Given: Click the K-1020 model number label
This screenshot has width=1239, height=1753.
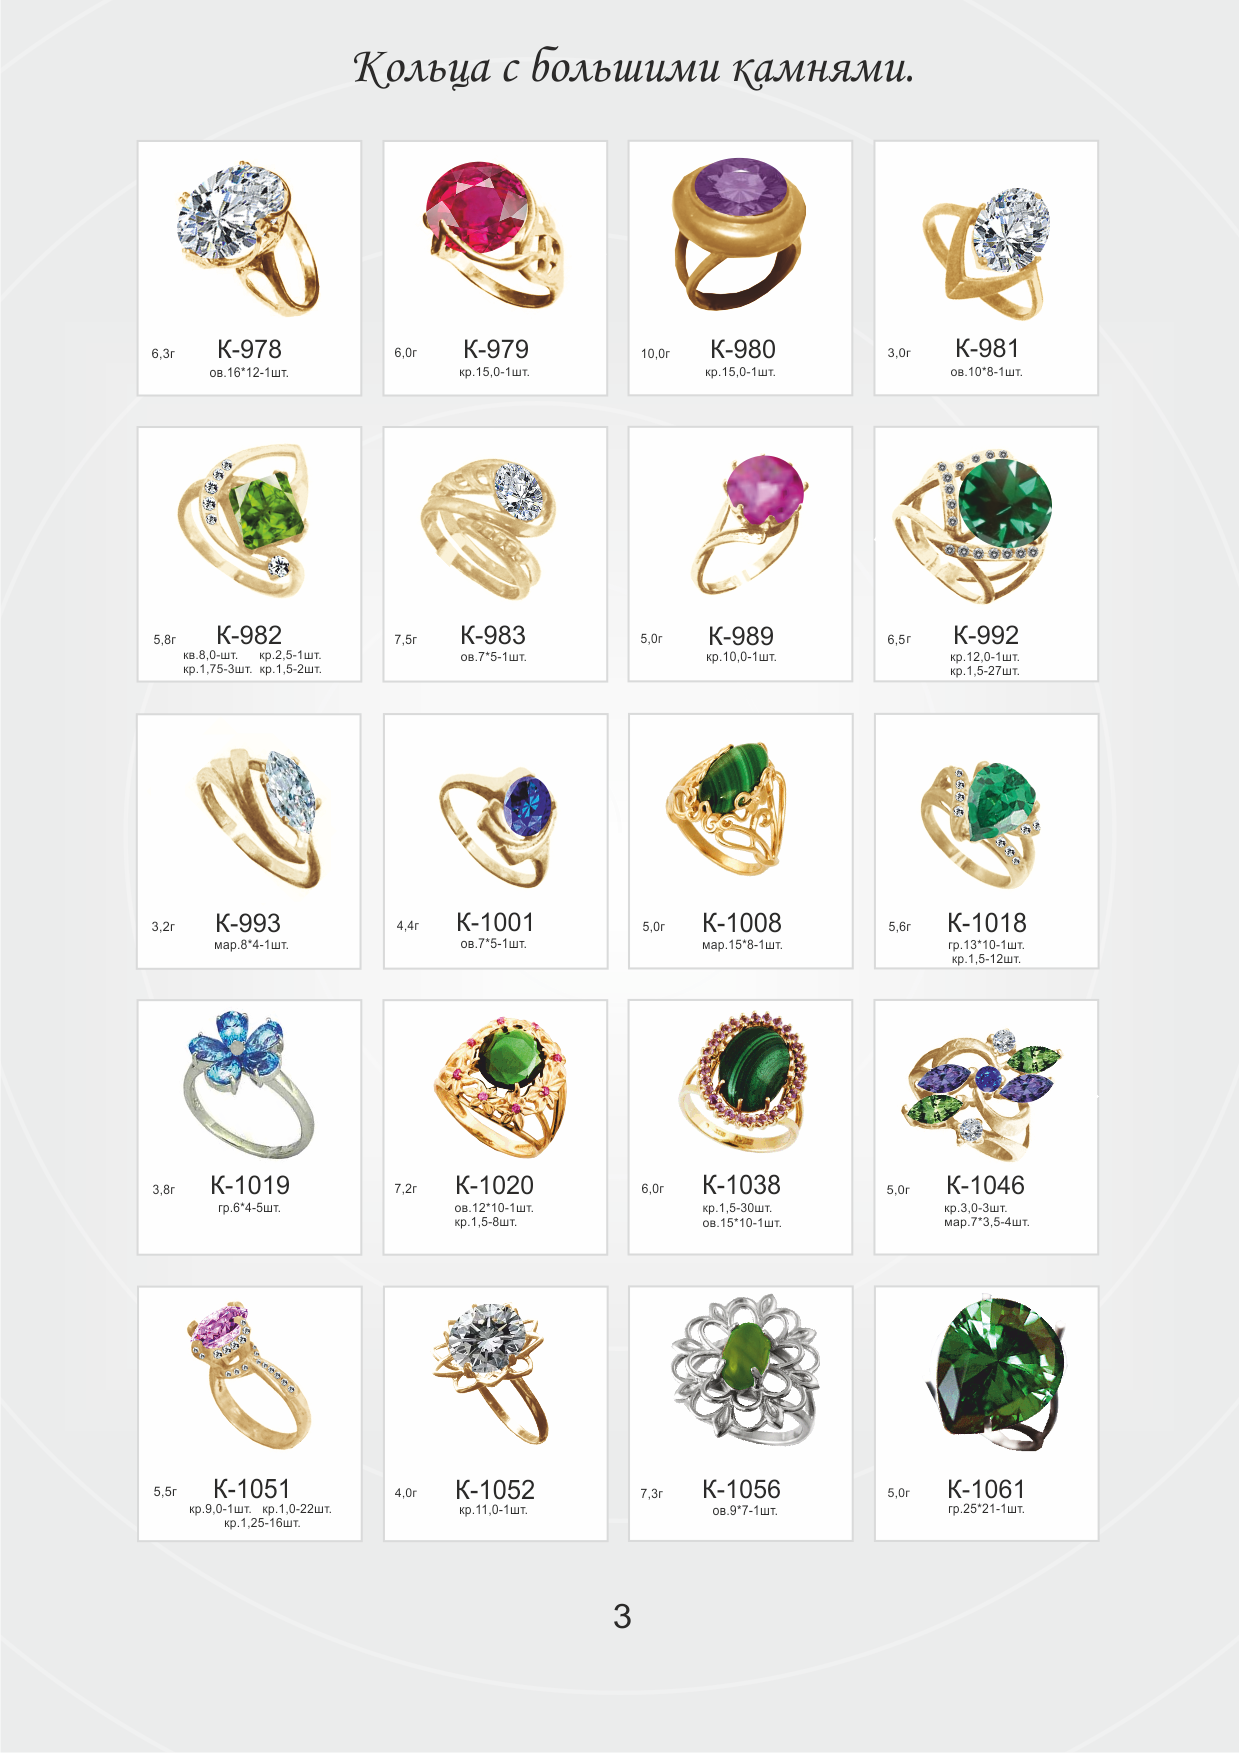Looking at the screenshot, I should pyautogui.click(x=495, y=1185).
